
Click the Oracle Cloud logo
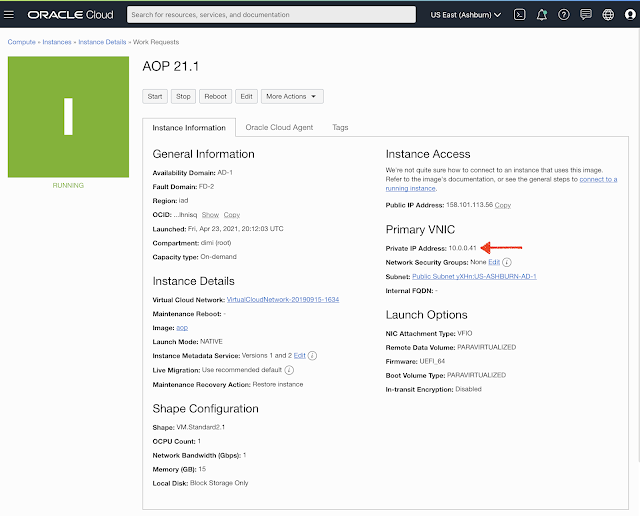(x=70, y=15)
